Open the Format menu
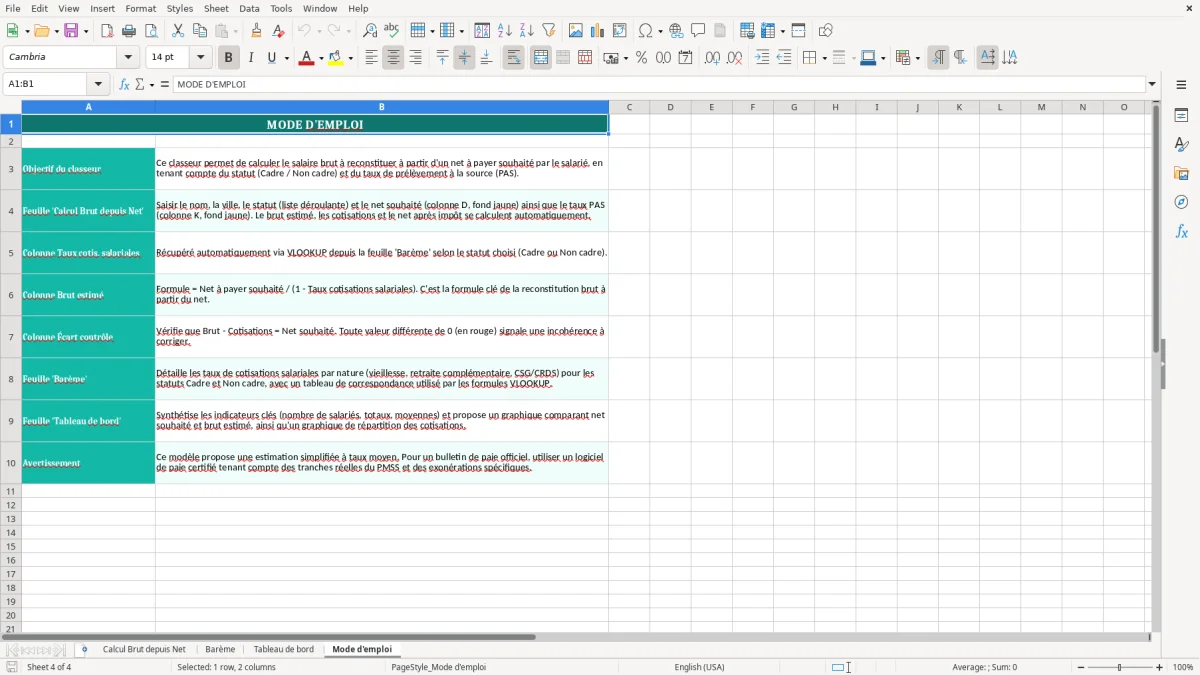Viewport: 1200px width, 675px height. [x=140, y=8]
